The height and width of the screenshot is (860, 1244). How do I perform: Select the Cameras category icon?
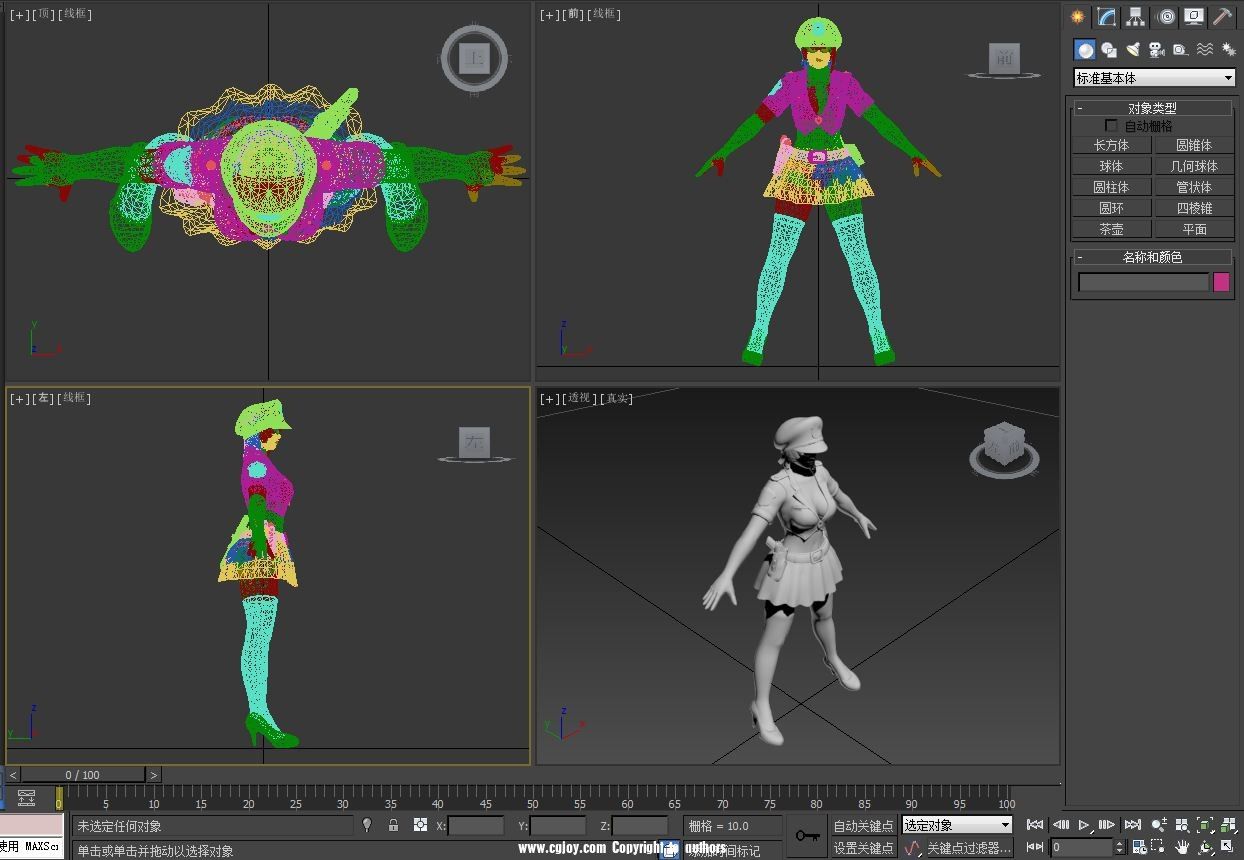coord(1156,49)
